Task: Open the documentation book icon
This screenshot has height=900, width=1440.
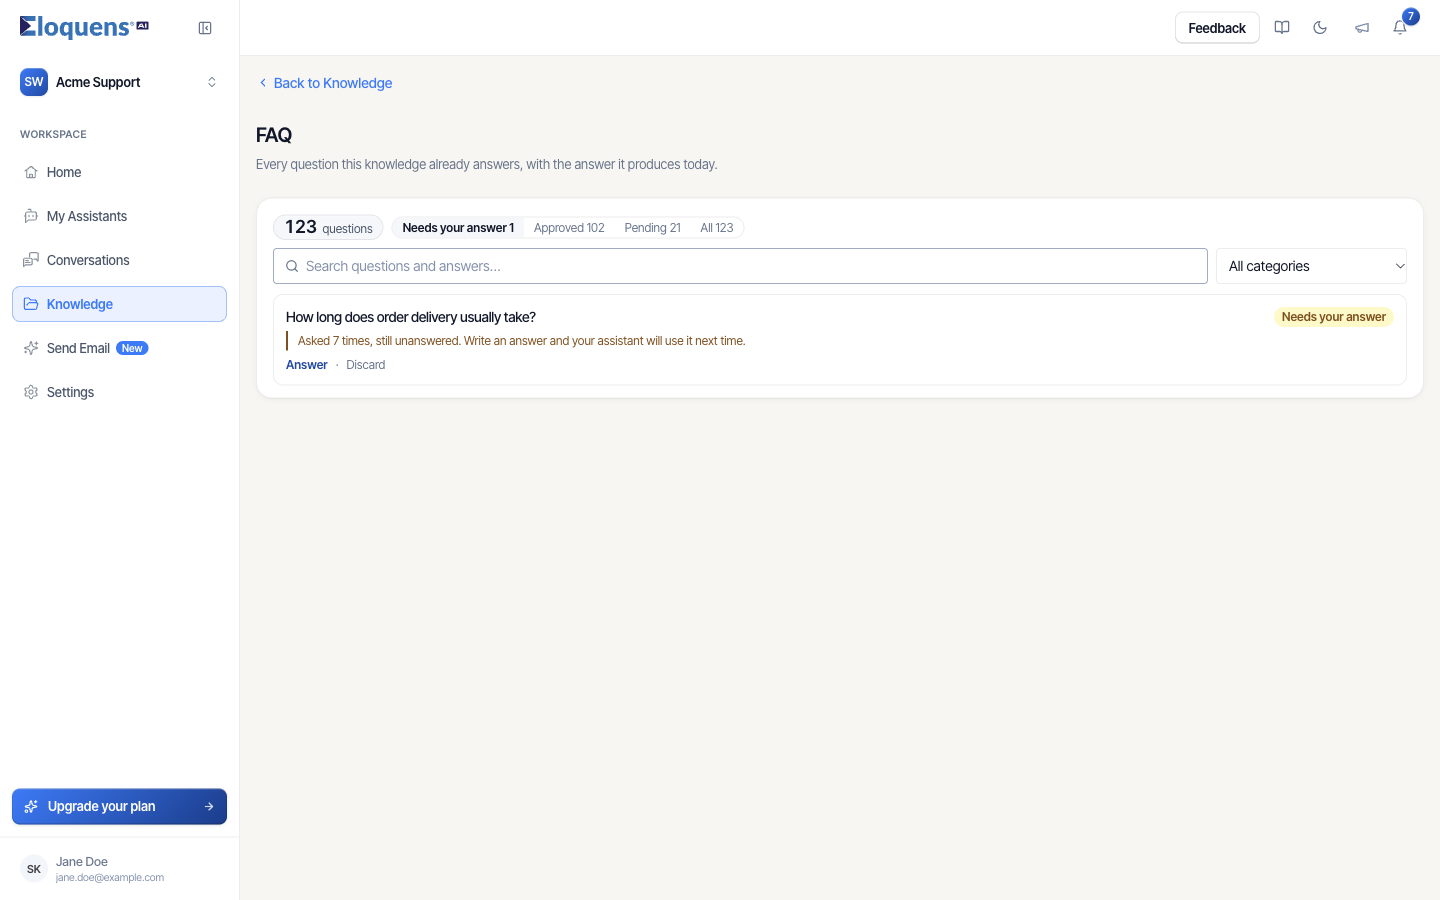Action: click(1282, 28)
